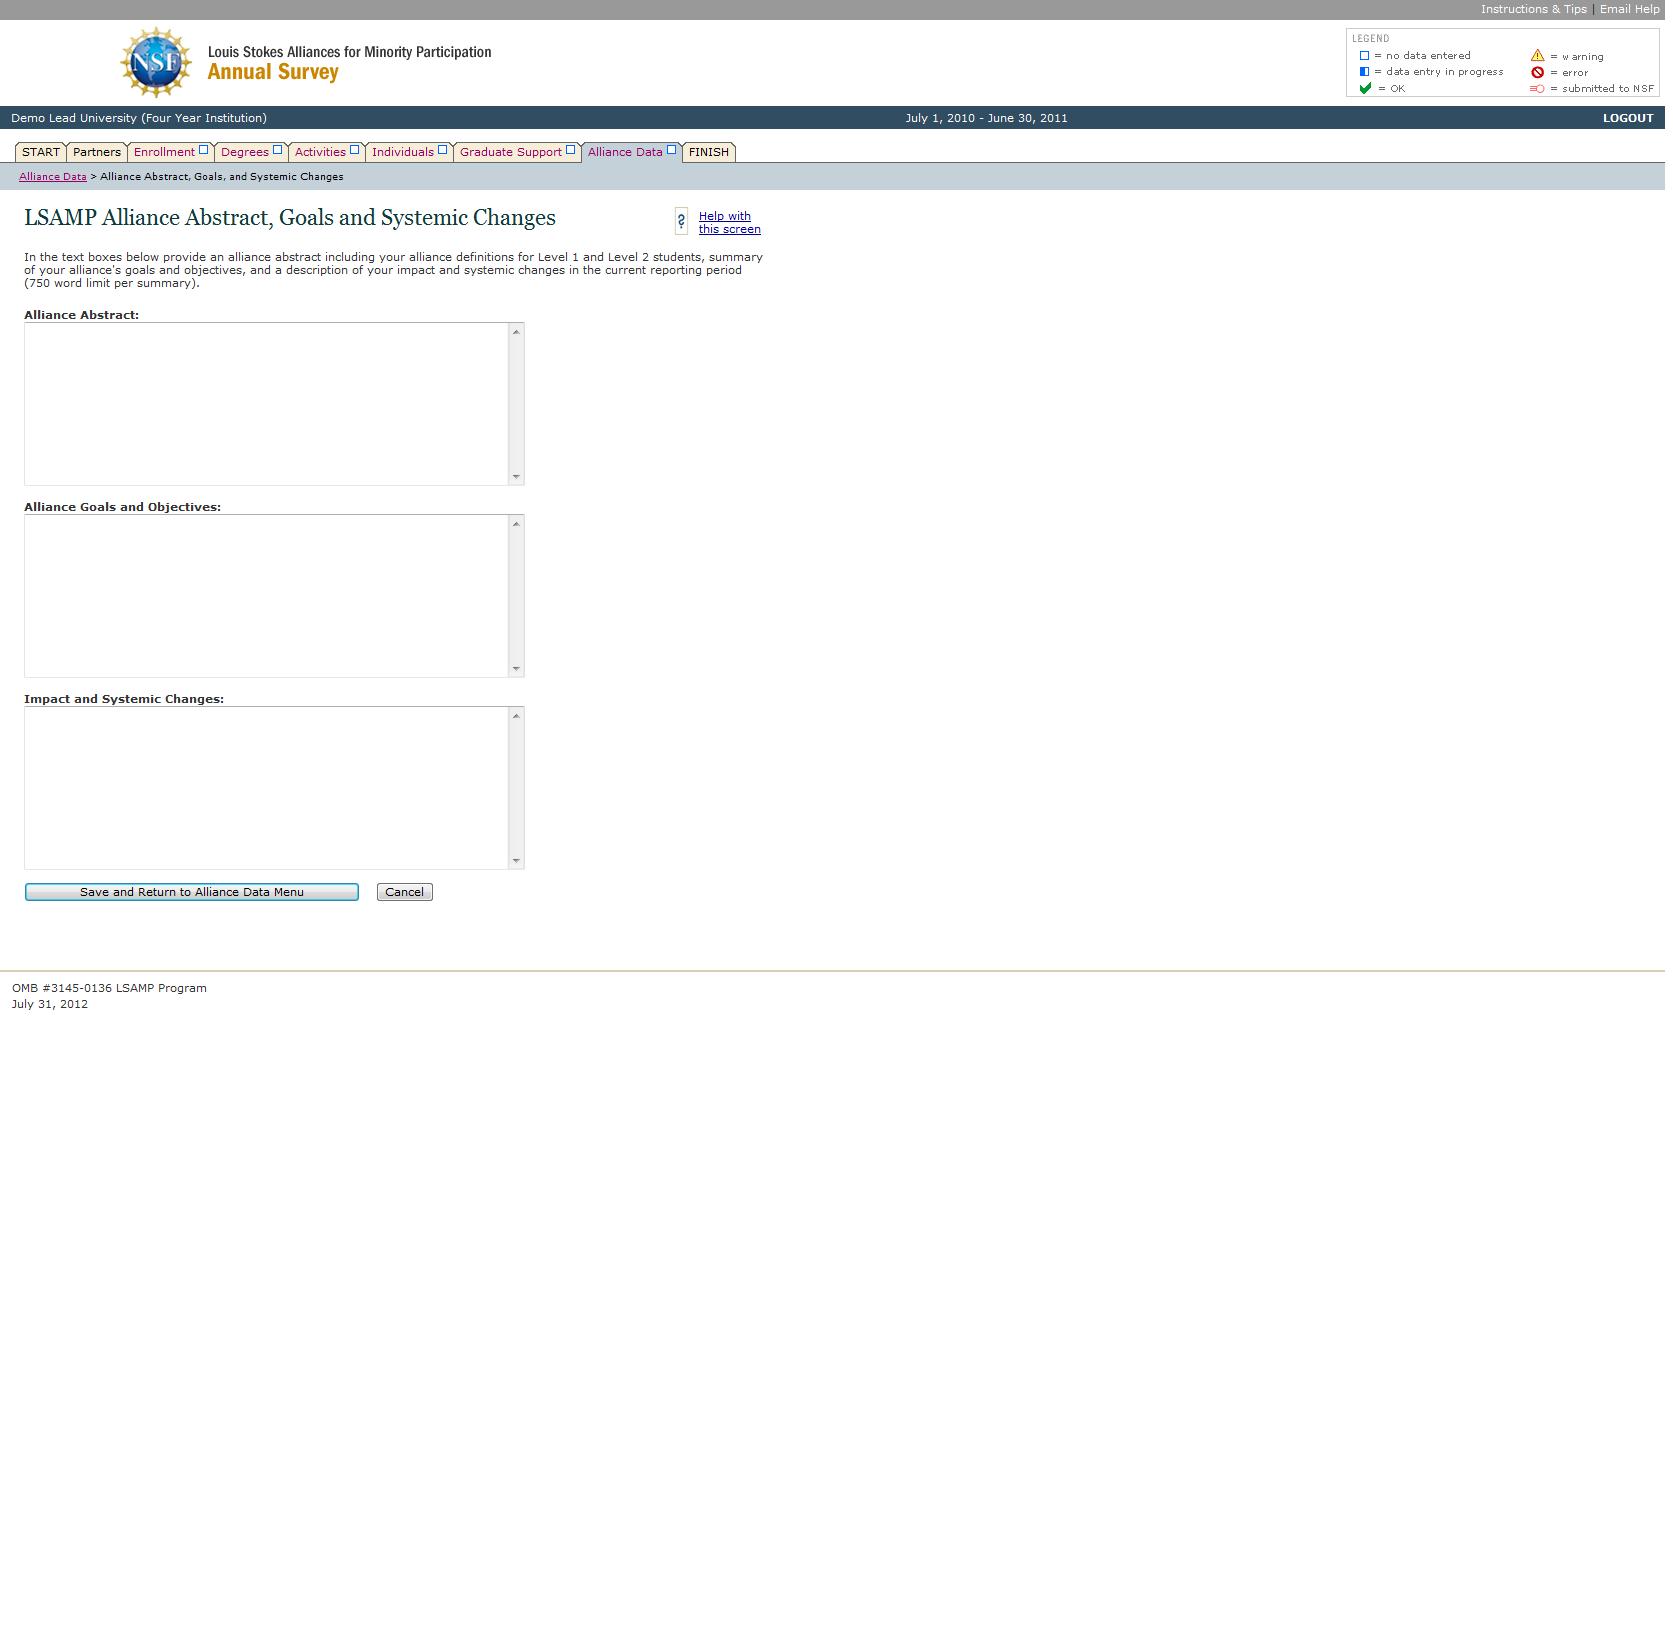Viewport: 1673px width, 1640px height.
Task: Click the Alliance Data breadcrumb link
Action: 53,177
